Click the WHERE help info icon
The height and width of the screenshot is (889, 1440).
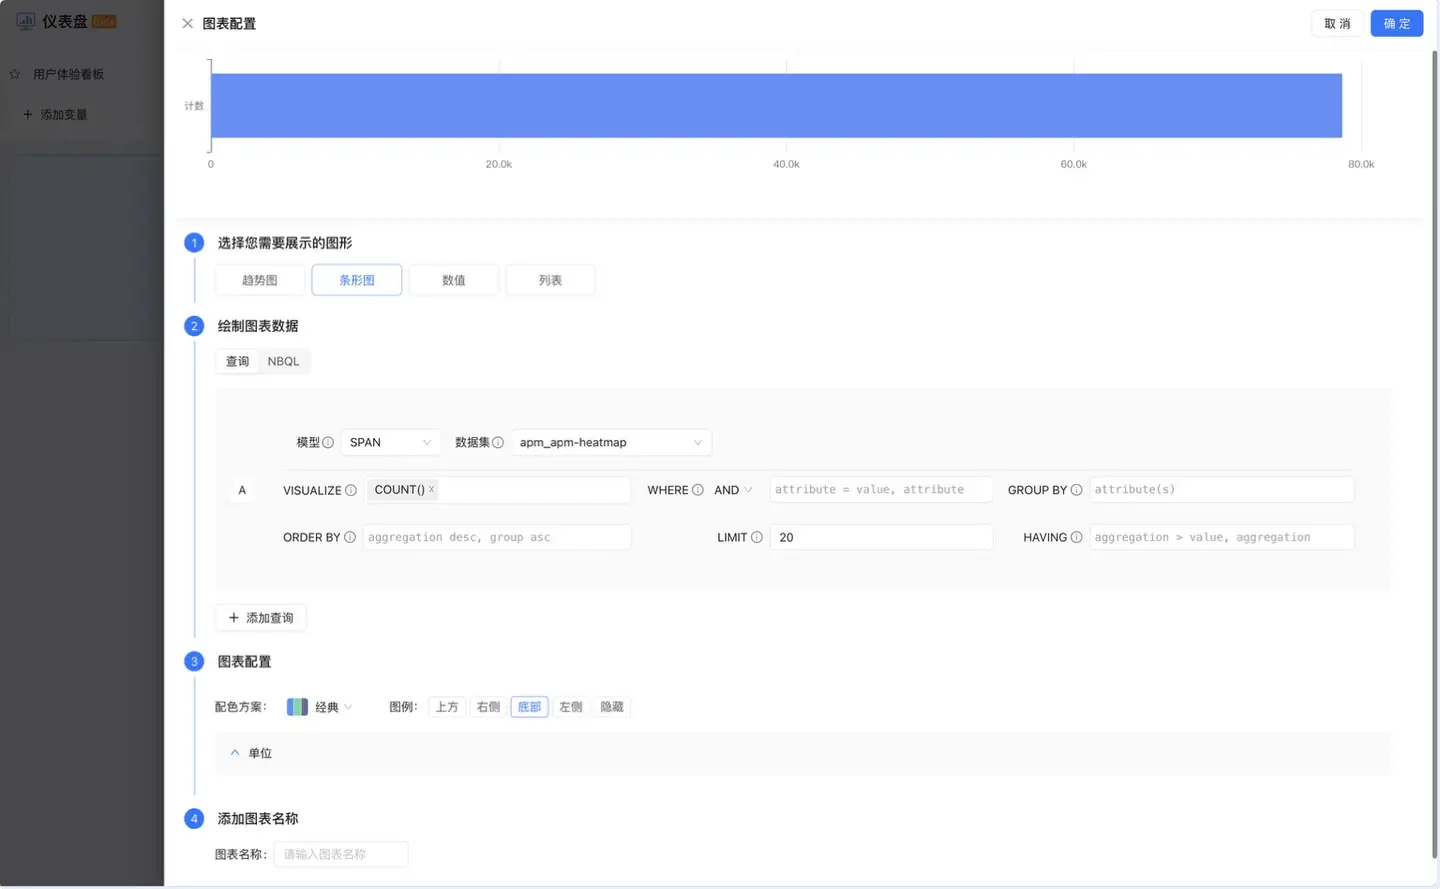coord(698,490)
